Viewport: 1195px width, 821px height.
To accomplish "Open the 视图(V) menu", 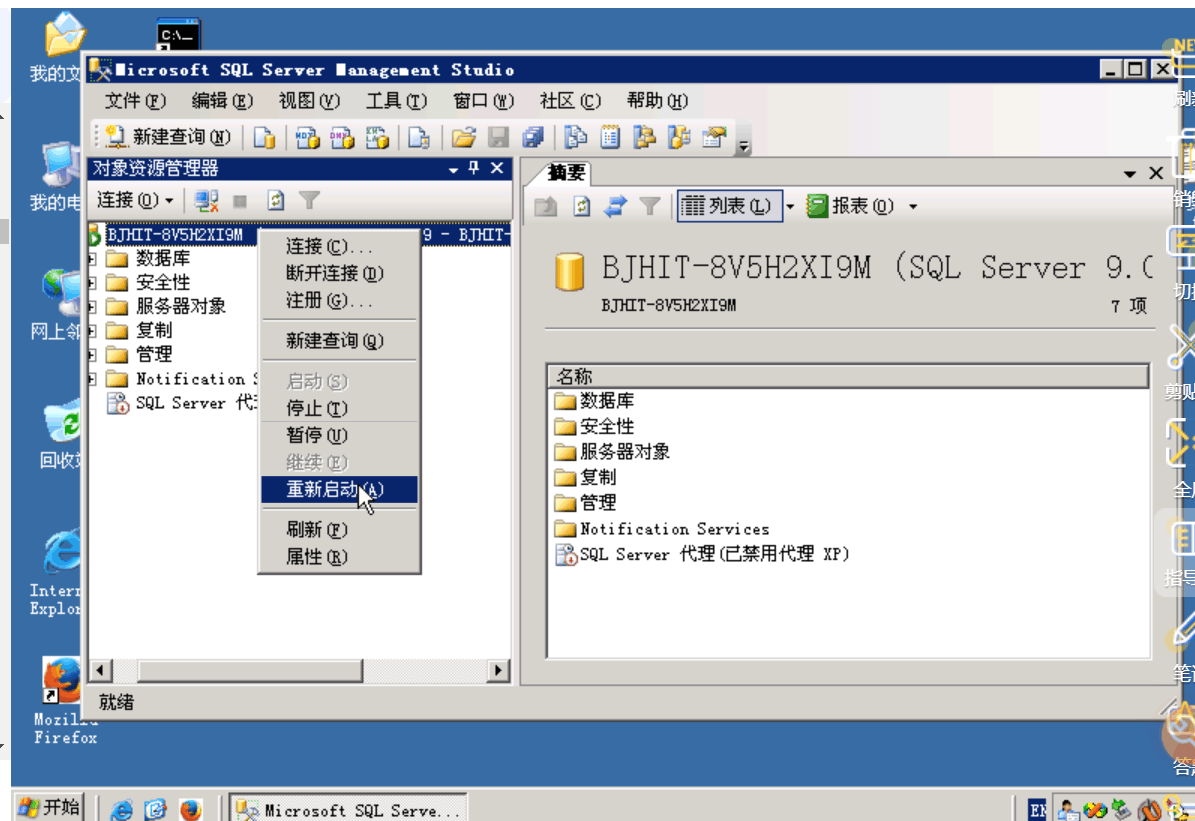I will (x=309, y=101).
